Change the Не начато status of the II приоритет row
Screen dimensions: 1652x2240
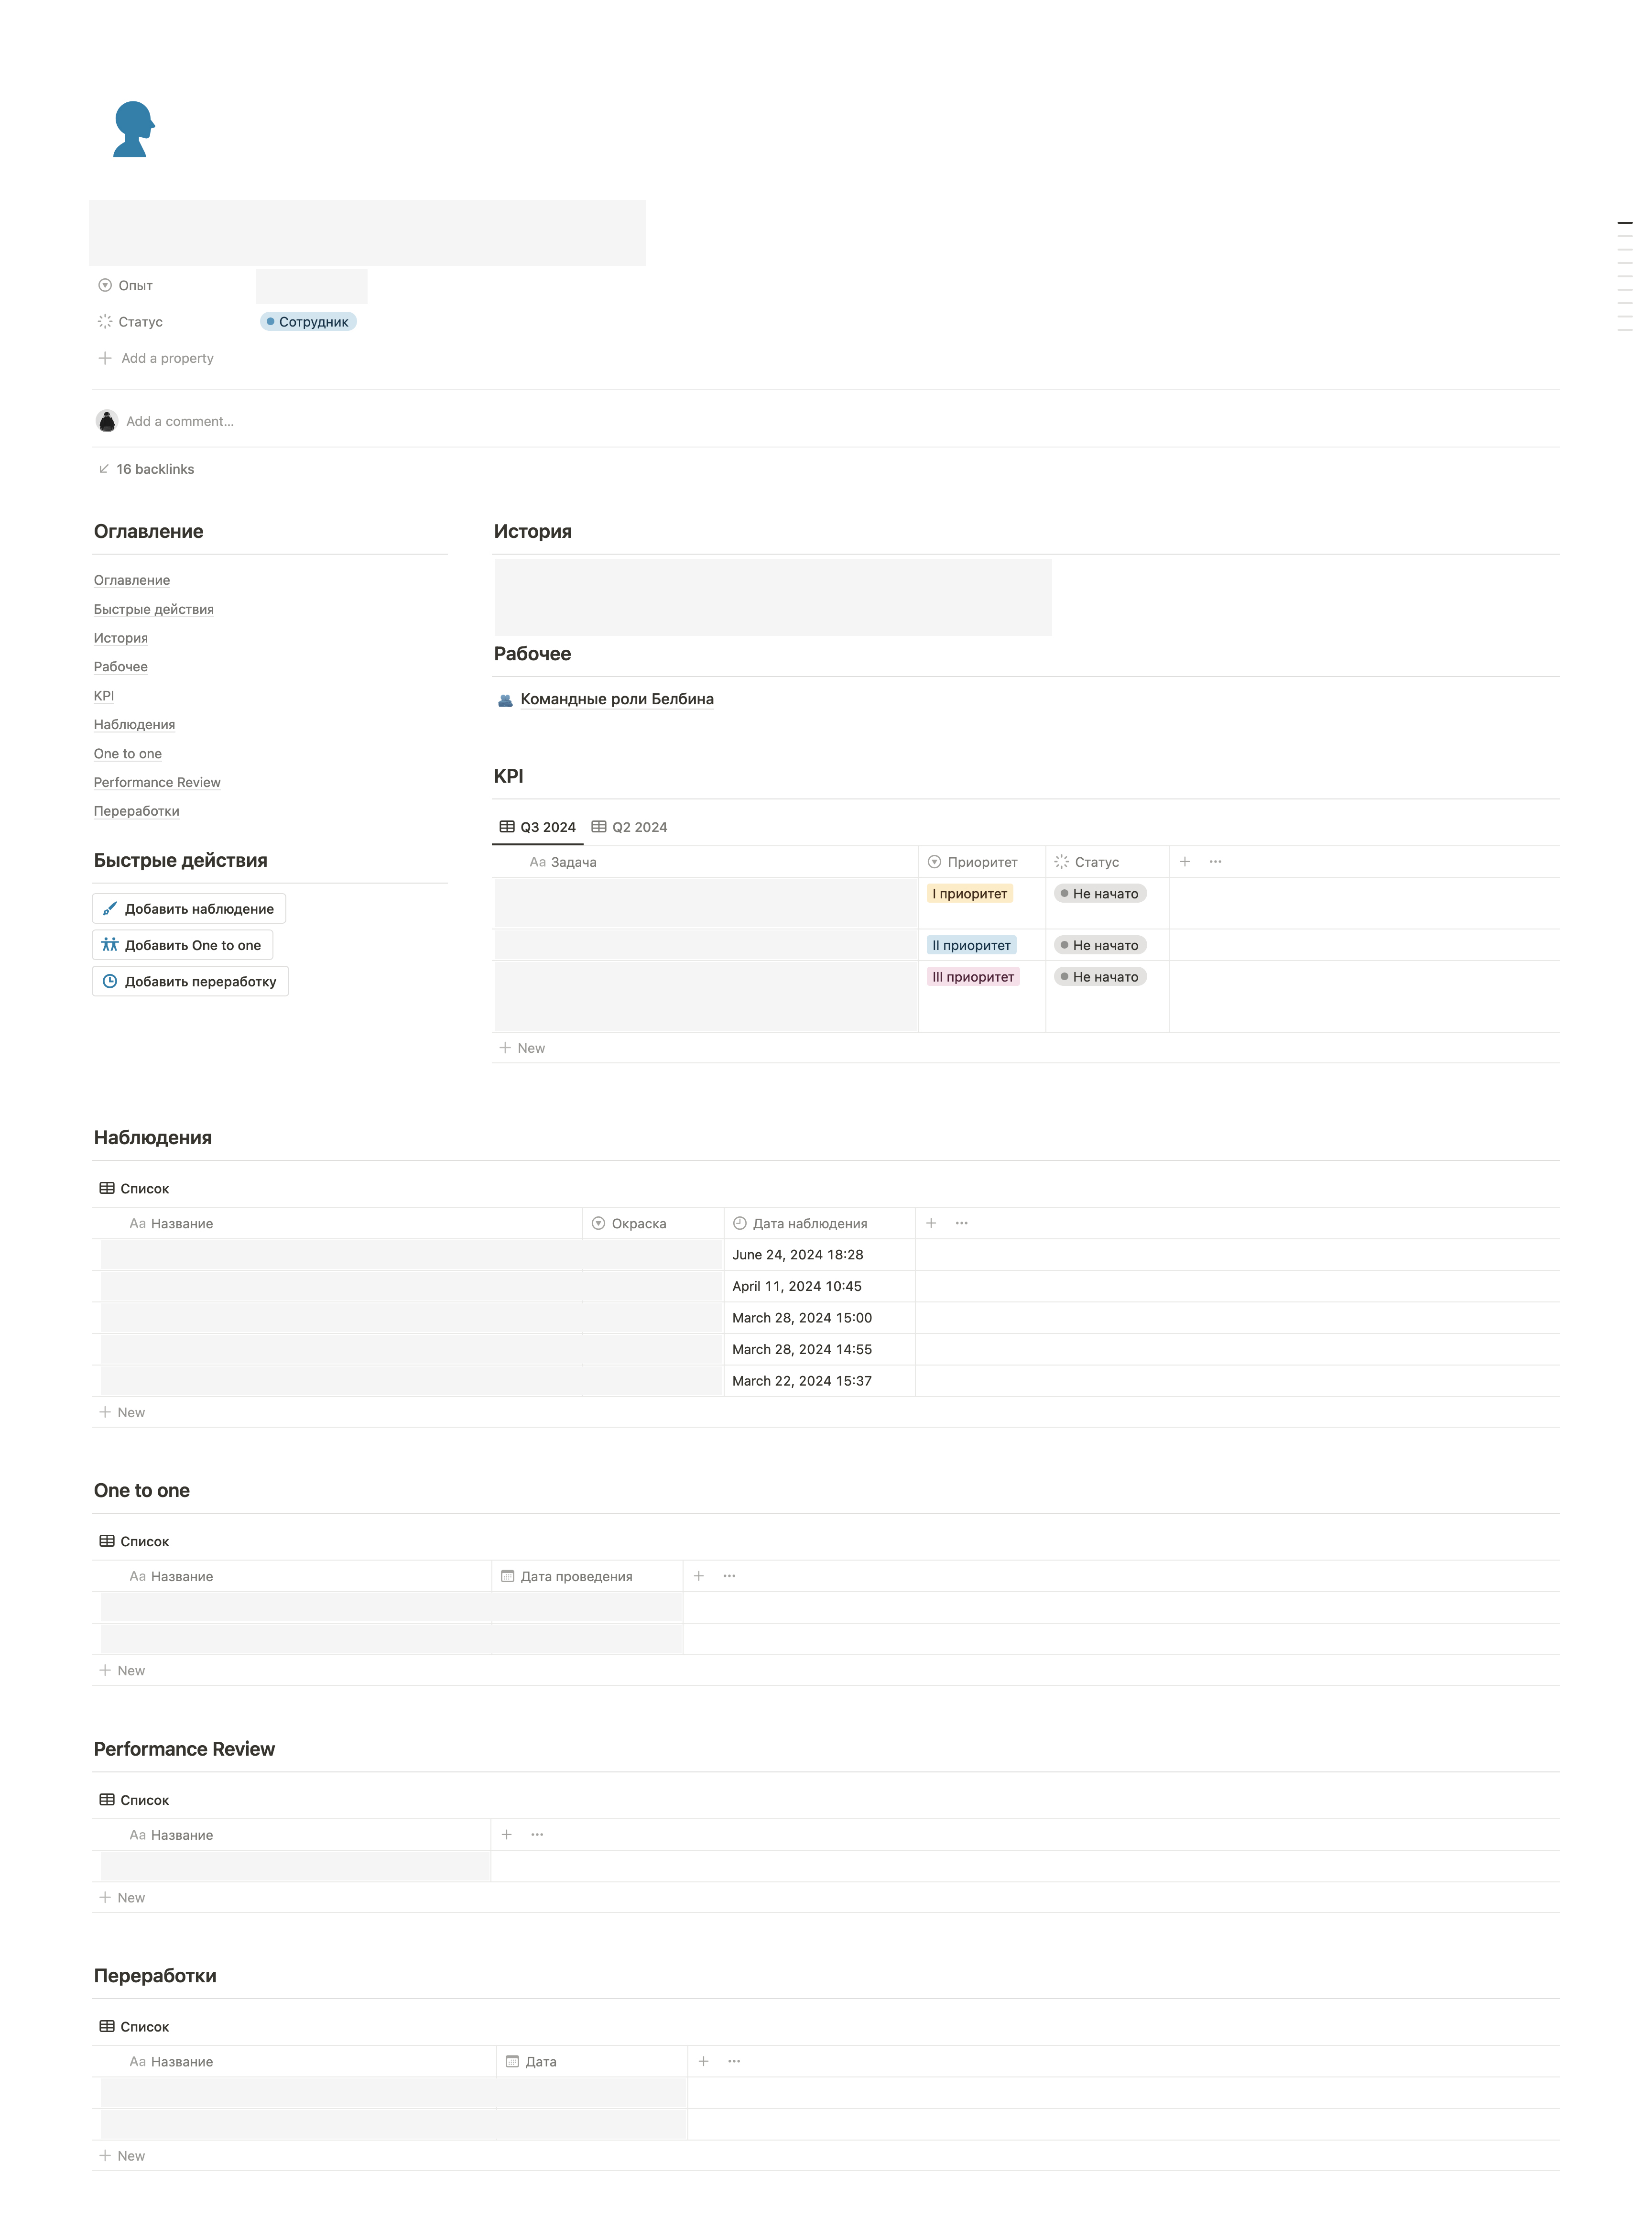pos(1099,945)
